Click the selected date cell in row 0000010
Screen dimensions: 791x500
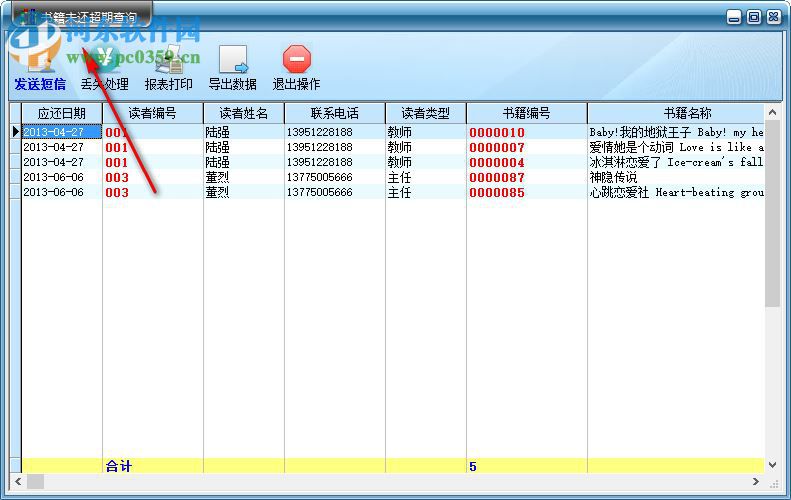pyautogui.click(x=62, y=132)
